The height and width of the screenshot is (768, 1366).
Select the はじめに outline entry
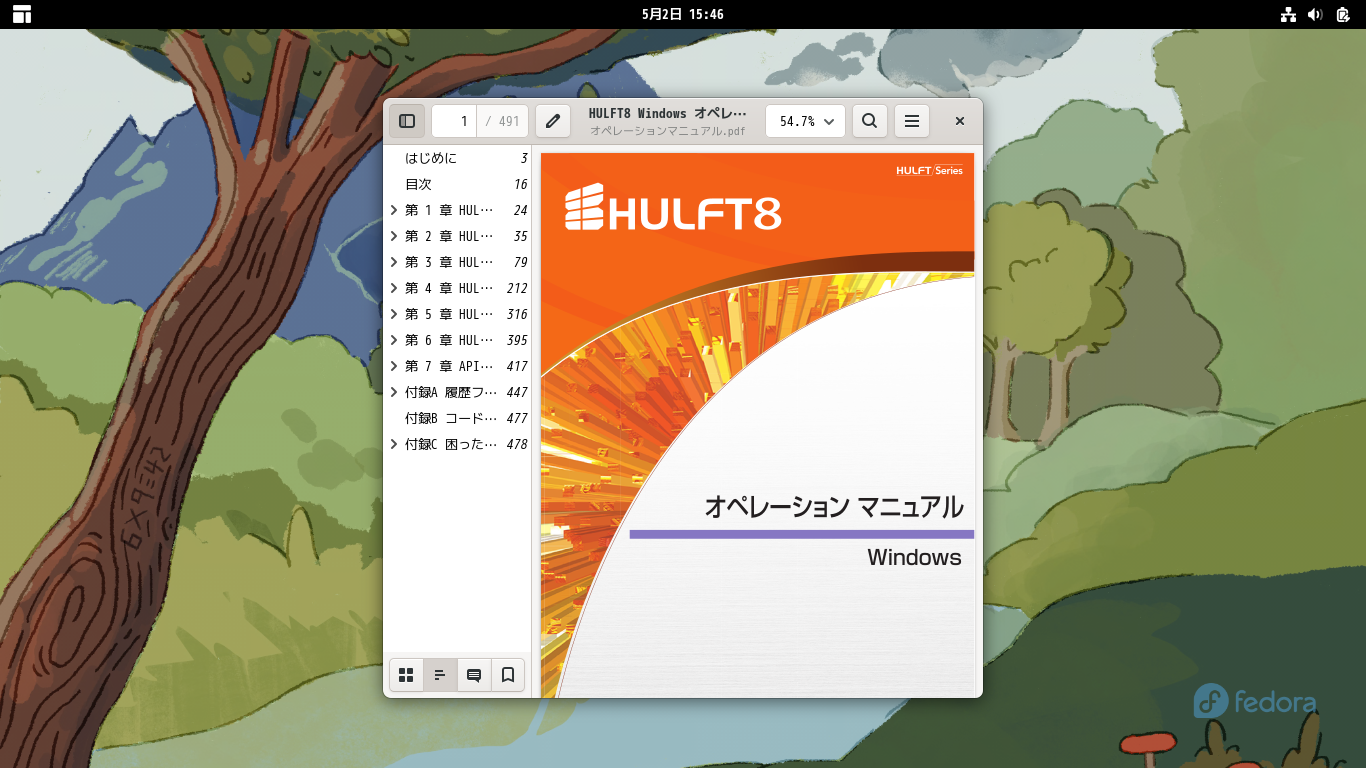(431, 158)
